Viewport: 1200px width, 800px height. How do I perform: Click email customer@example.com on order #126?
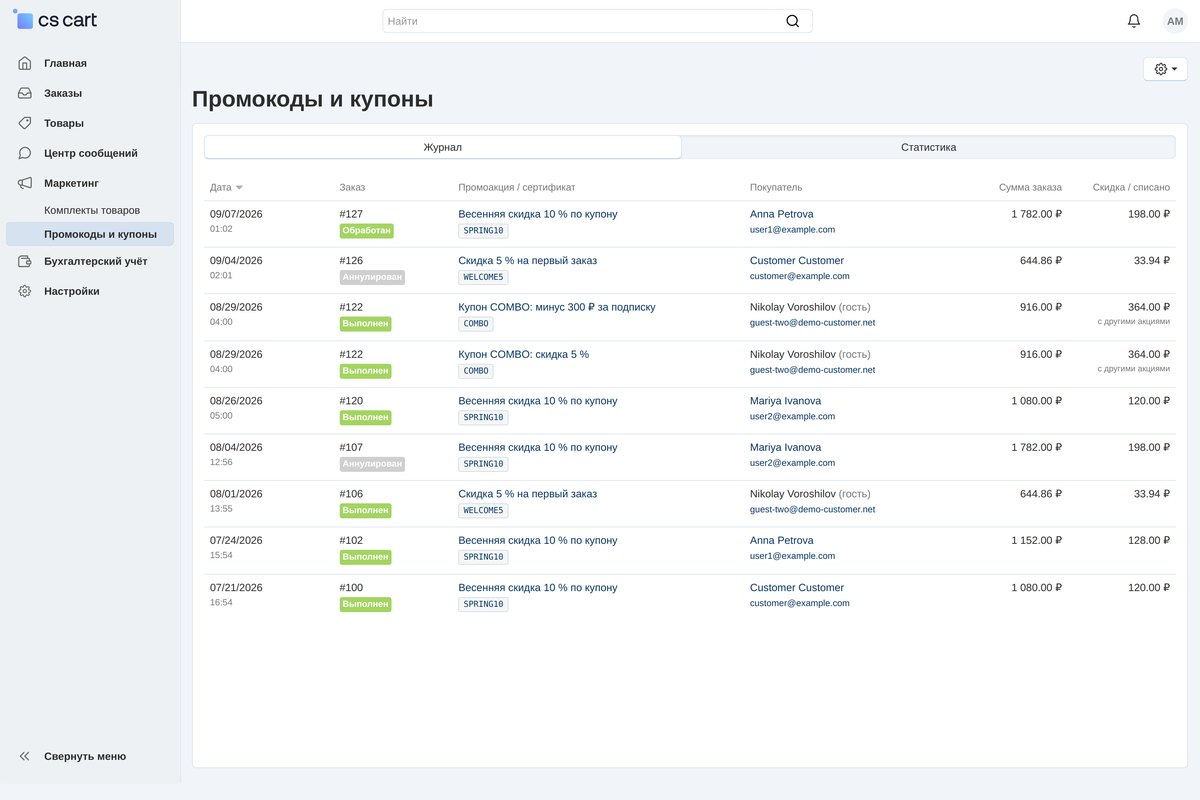pos(800,277)
